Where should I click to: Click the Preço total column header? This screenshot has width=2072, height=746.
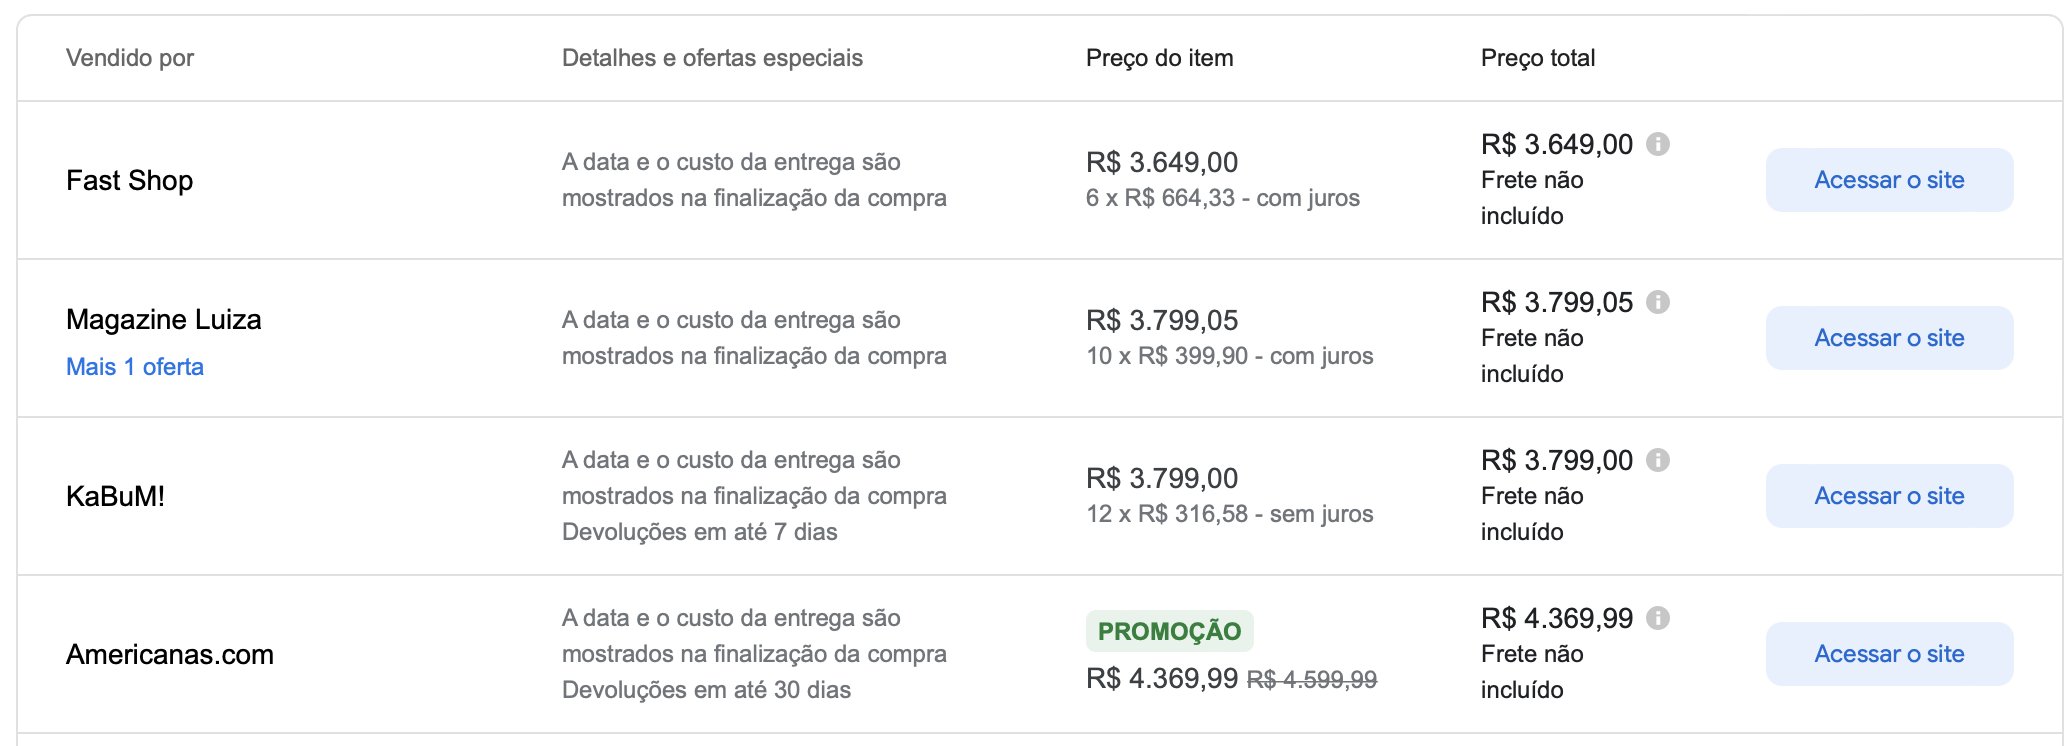click(x=1538, y=58)
